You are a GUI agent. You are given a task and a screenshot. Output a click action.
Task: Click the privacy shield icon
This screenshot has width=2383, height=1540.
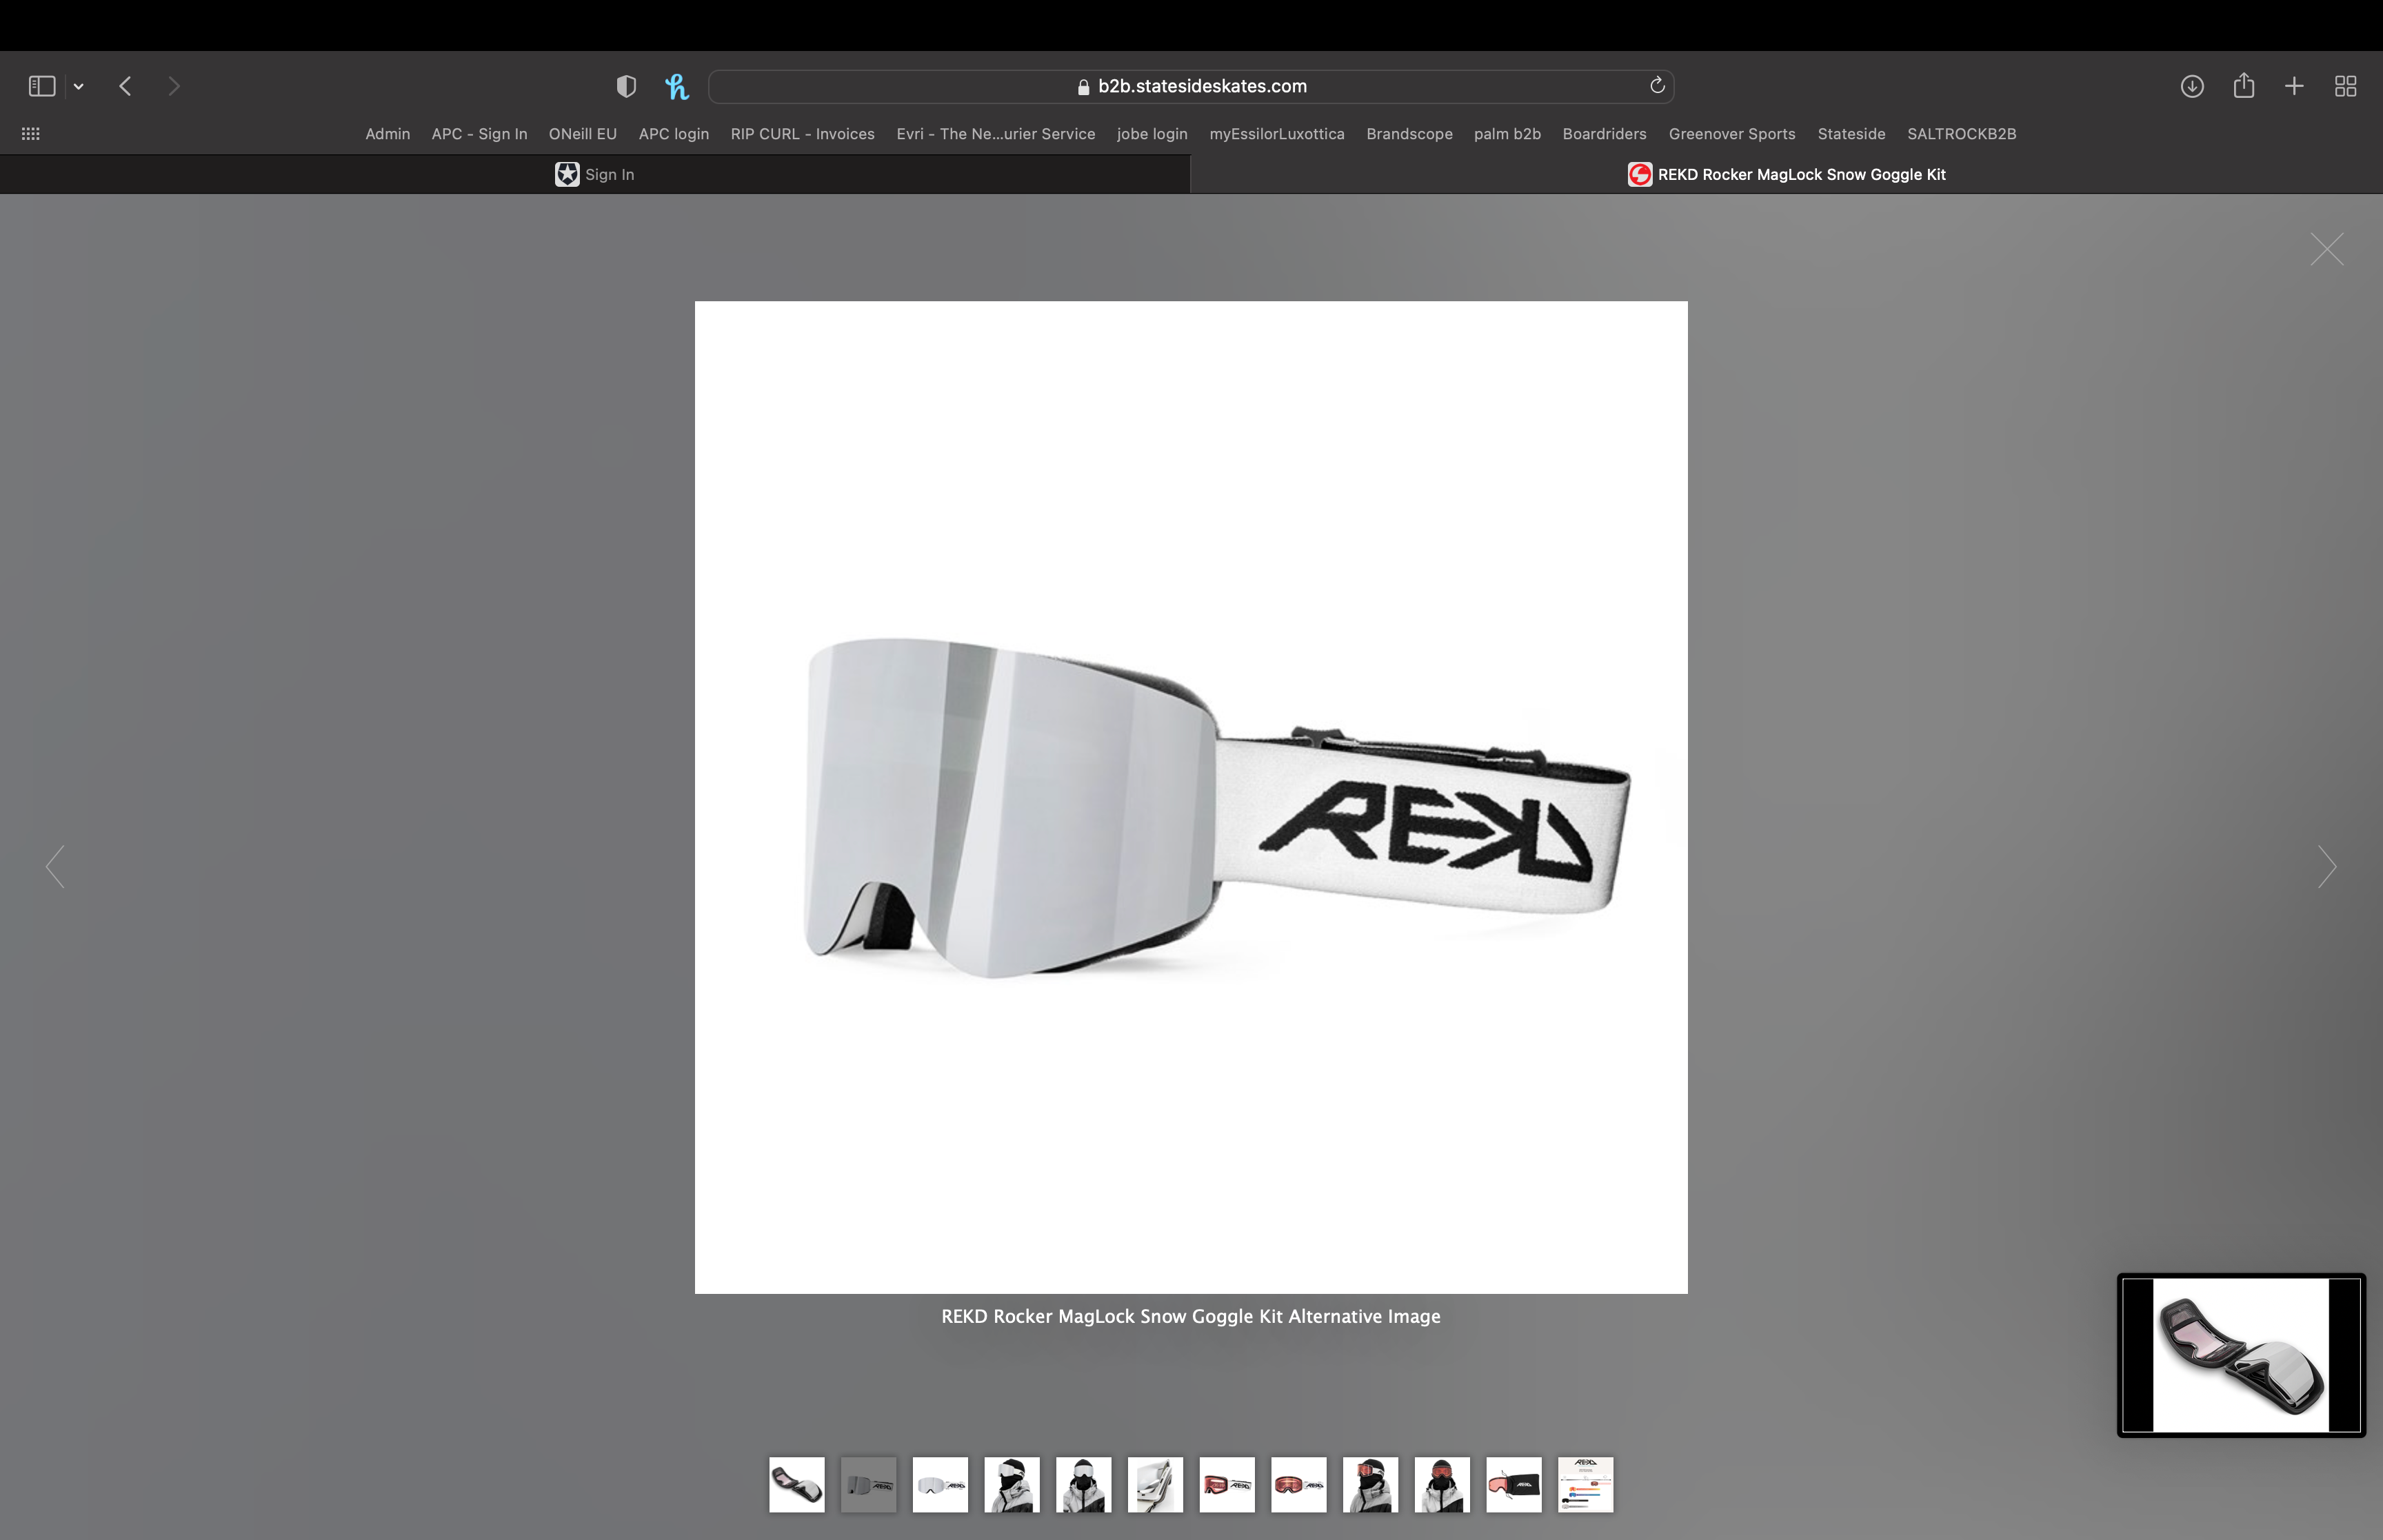point(626,86)
